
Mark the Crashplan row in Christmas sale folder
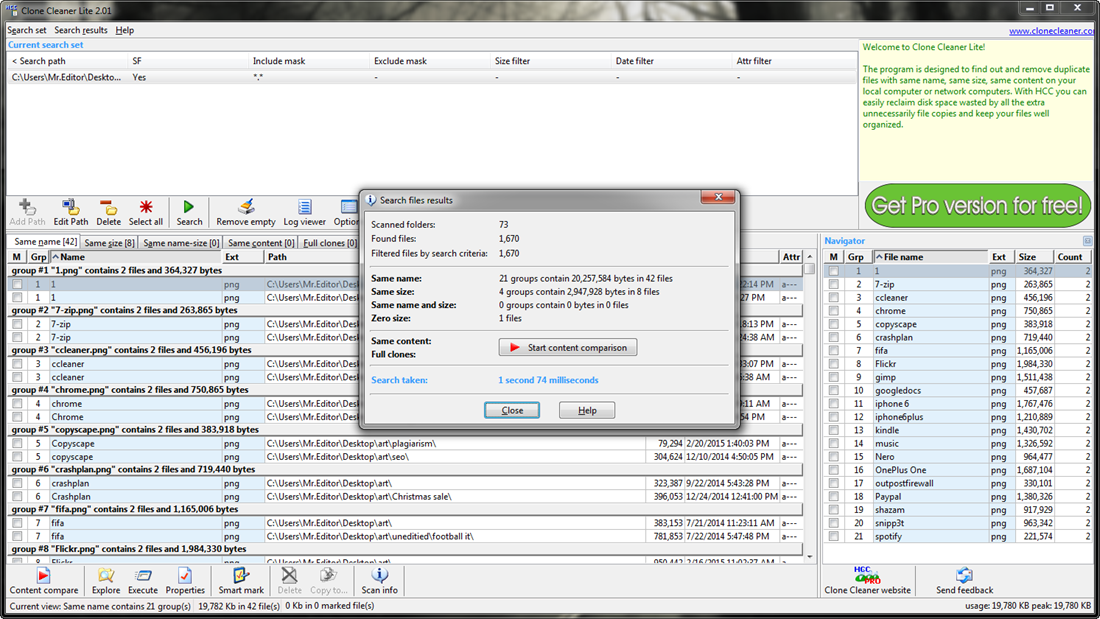(x=17, y=497)
